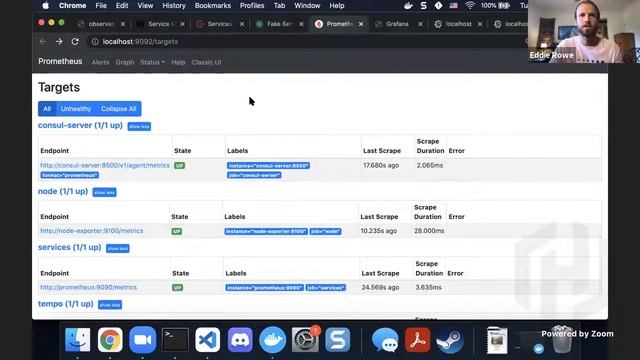The height and width of the screenshot is (360, 640).
Task: Switch to Classic UI
Action: pyautogui.click(x=206, y=62)
